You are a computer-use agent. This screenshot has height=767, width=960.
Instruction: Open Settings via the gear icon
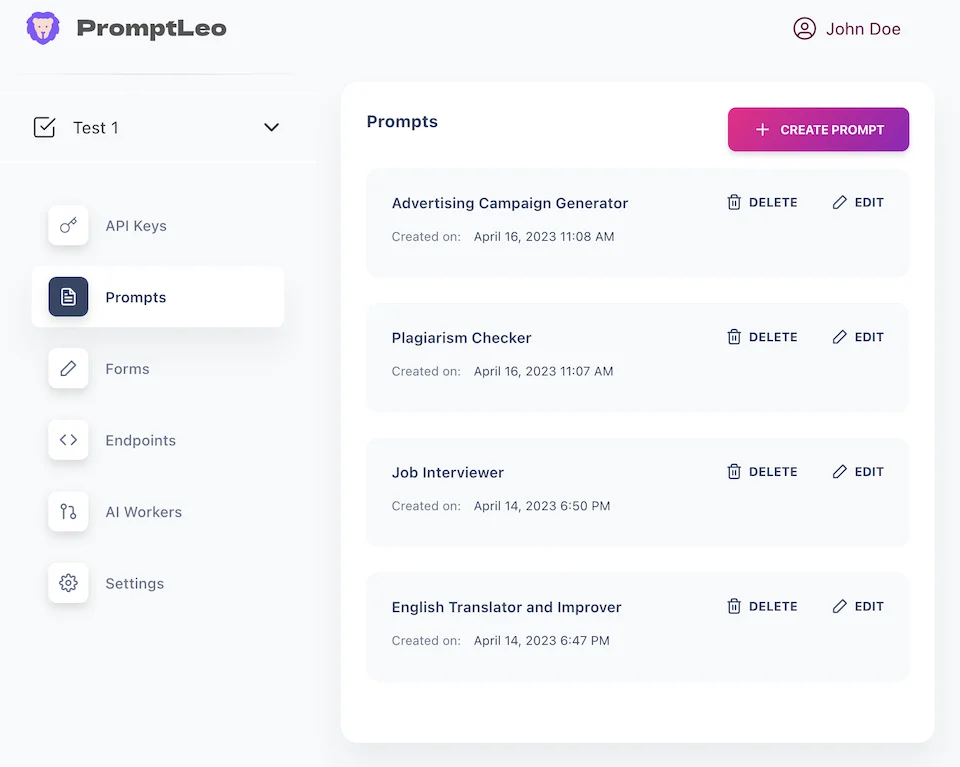click(x=68, y=583)
